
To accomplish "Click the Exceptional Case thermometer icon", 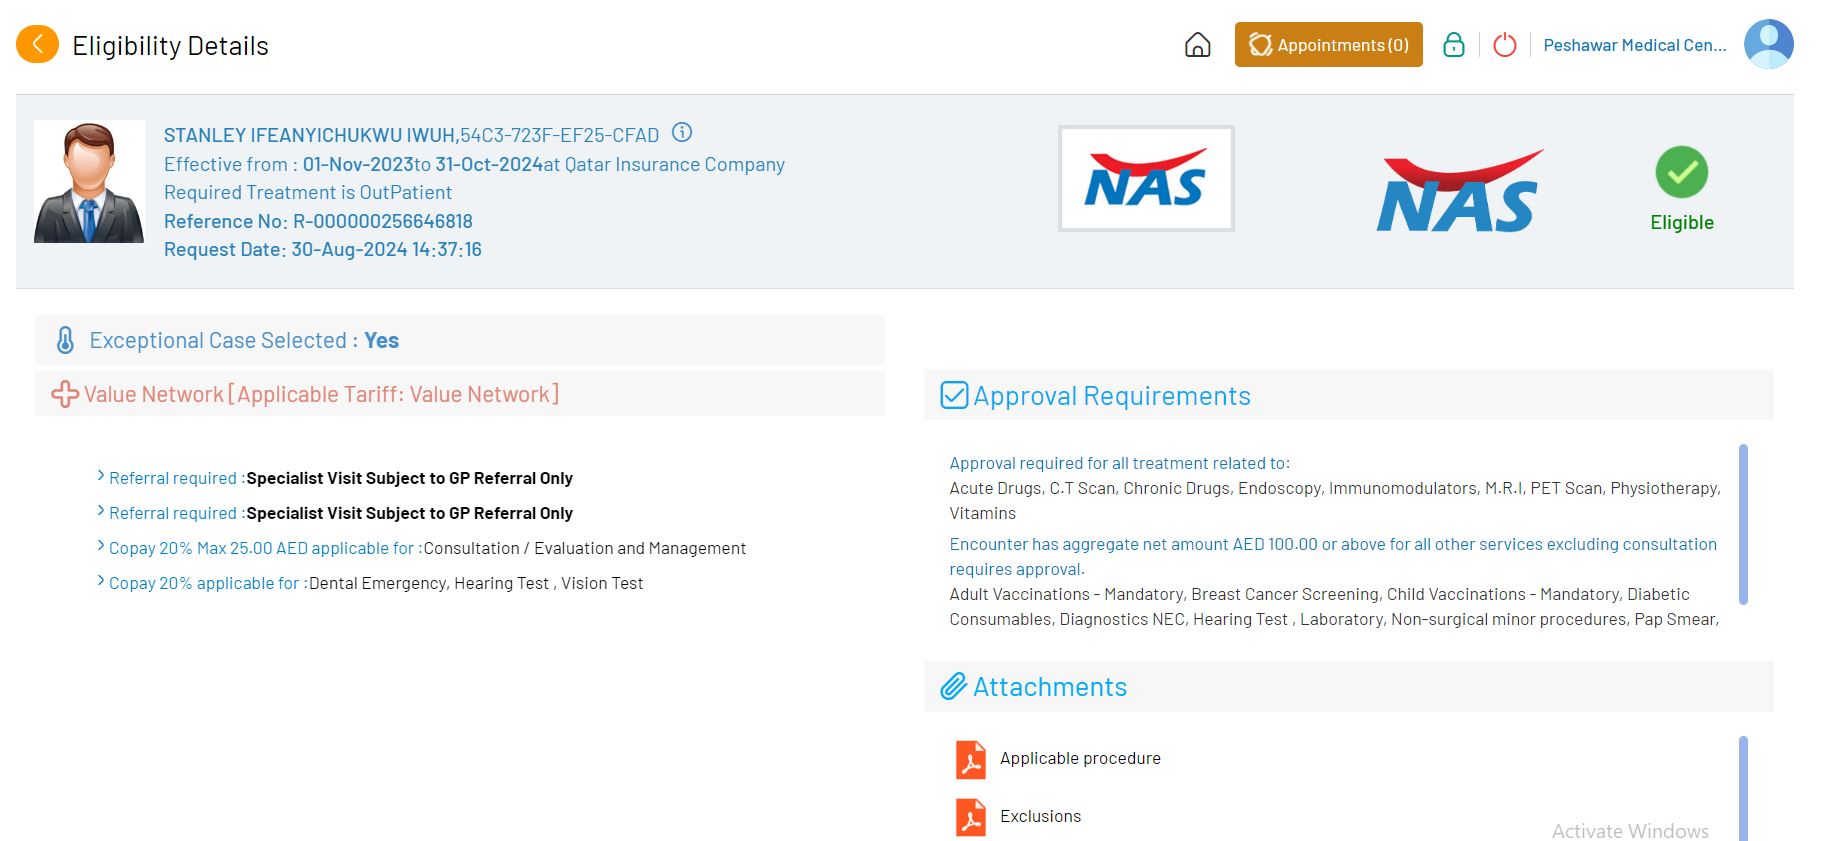I will pos(65,340).
